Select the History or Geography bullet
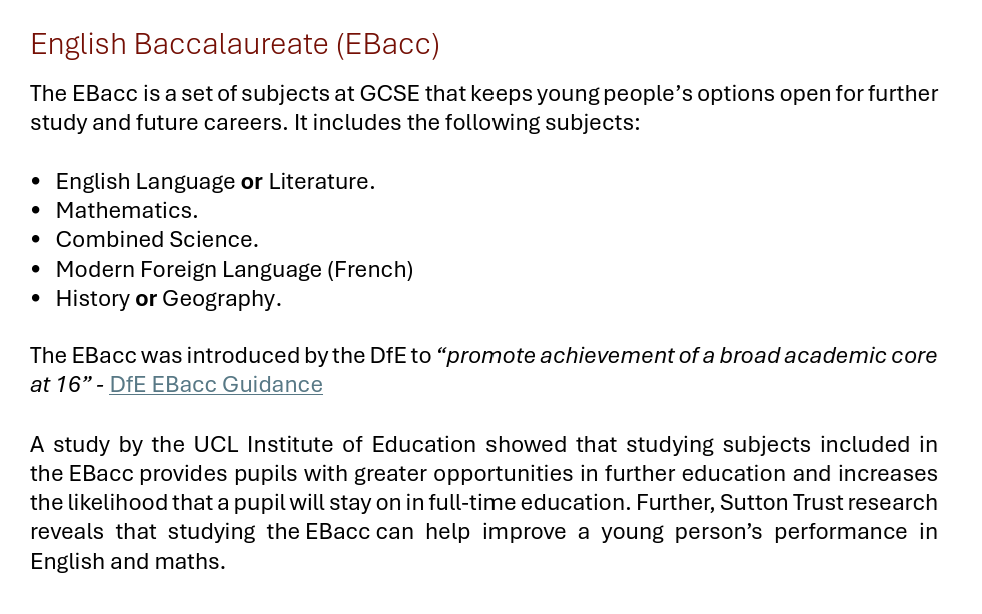 coord(168,299)
